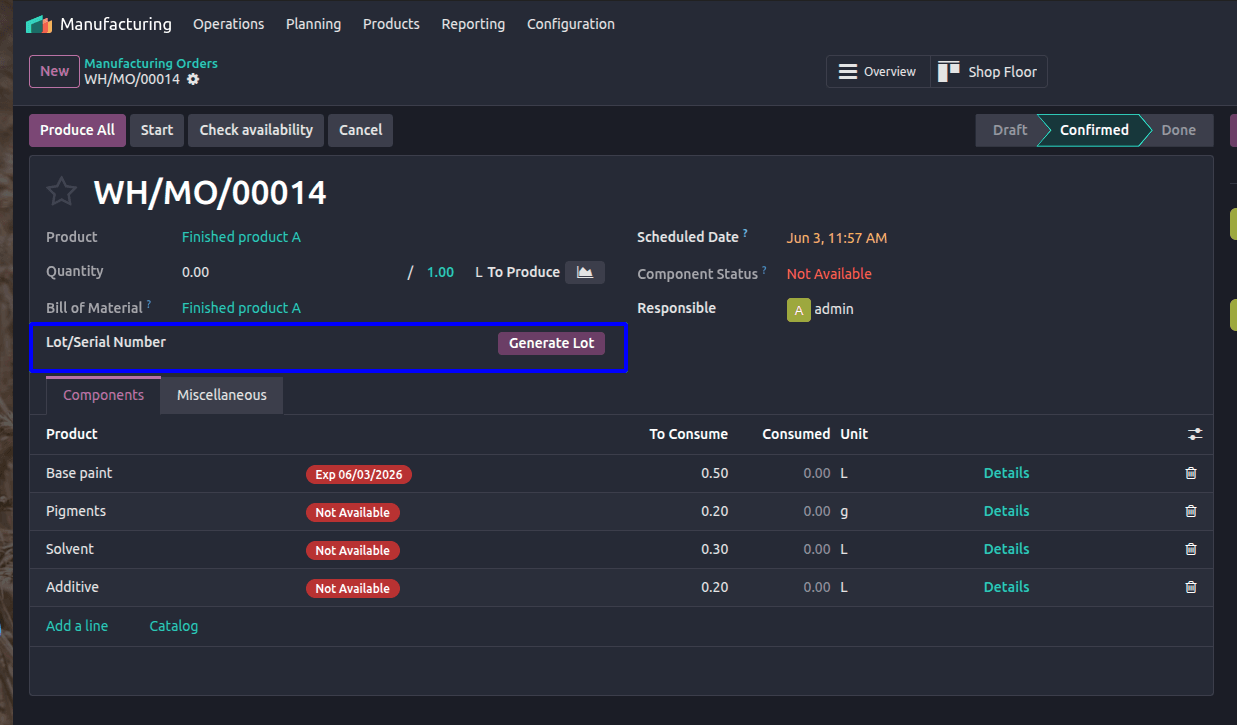The width and height of the screenshot is (1237, 725).
Task: Open the Shop Floor view
Action: tap(989, 72)
